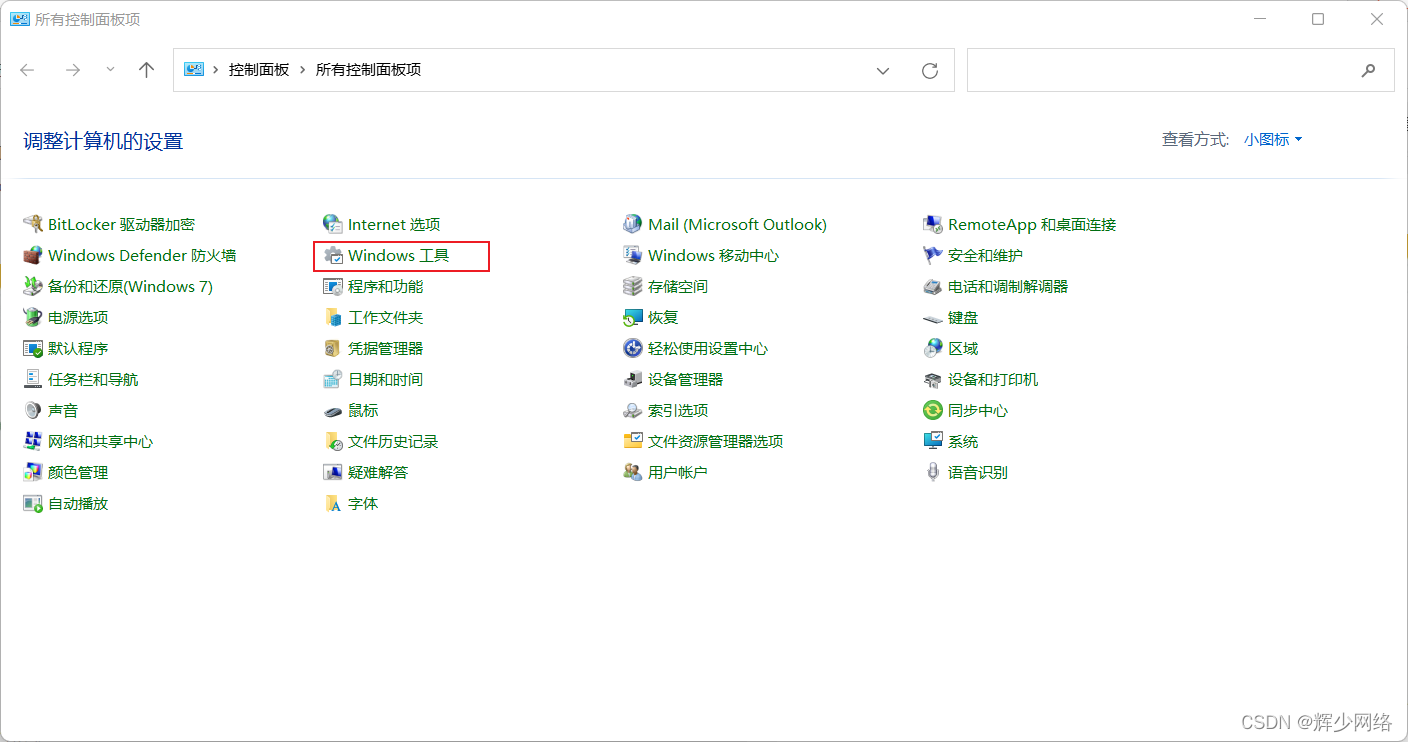Click the 疑难解答 icon
1408x742 pixels.
tap(333, 472)
